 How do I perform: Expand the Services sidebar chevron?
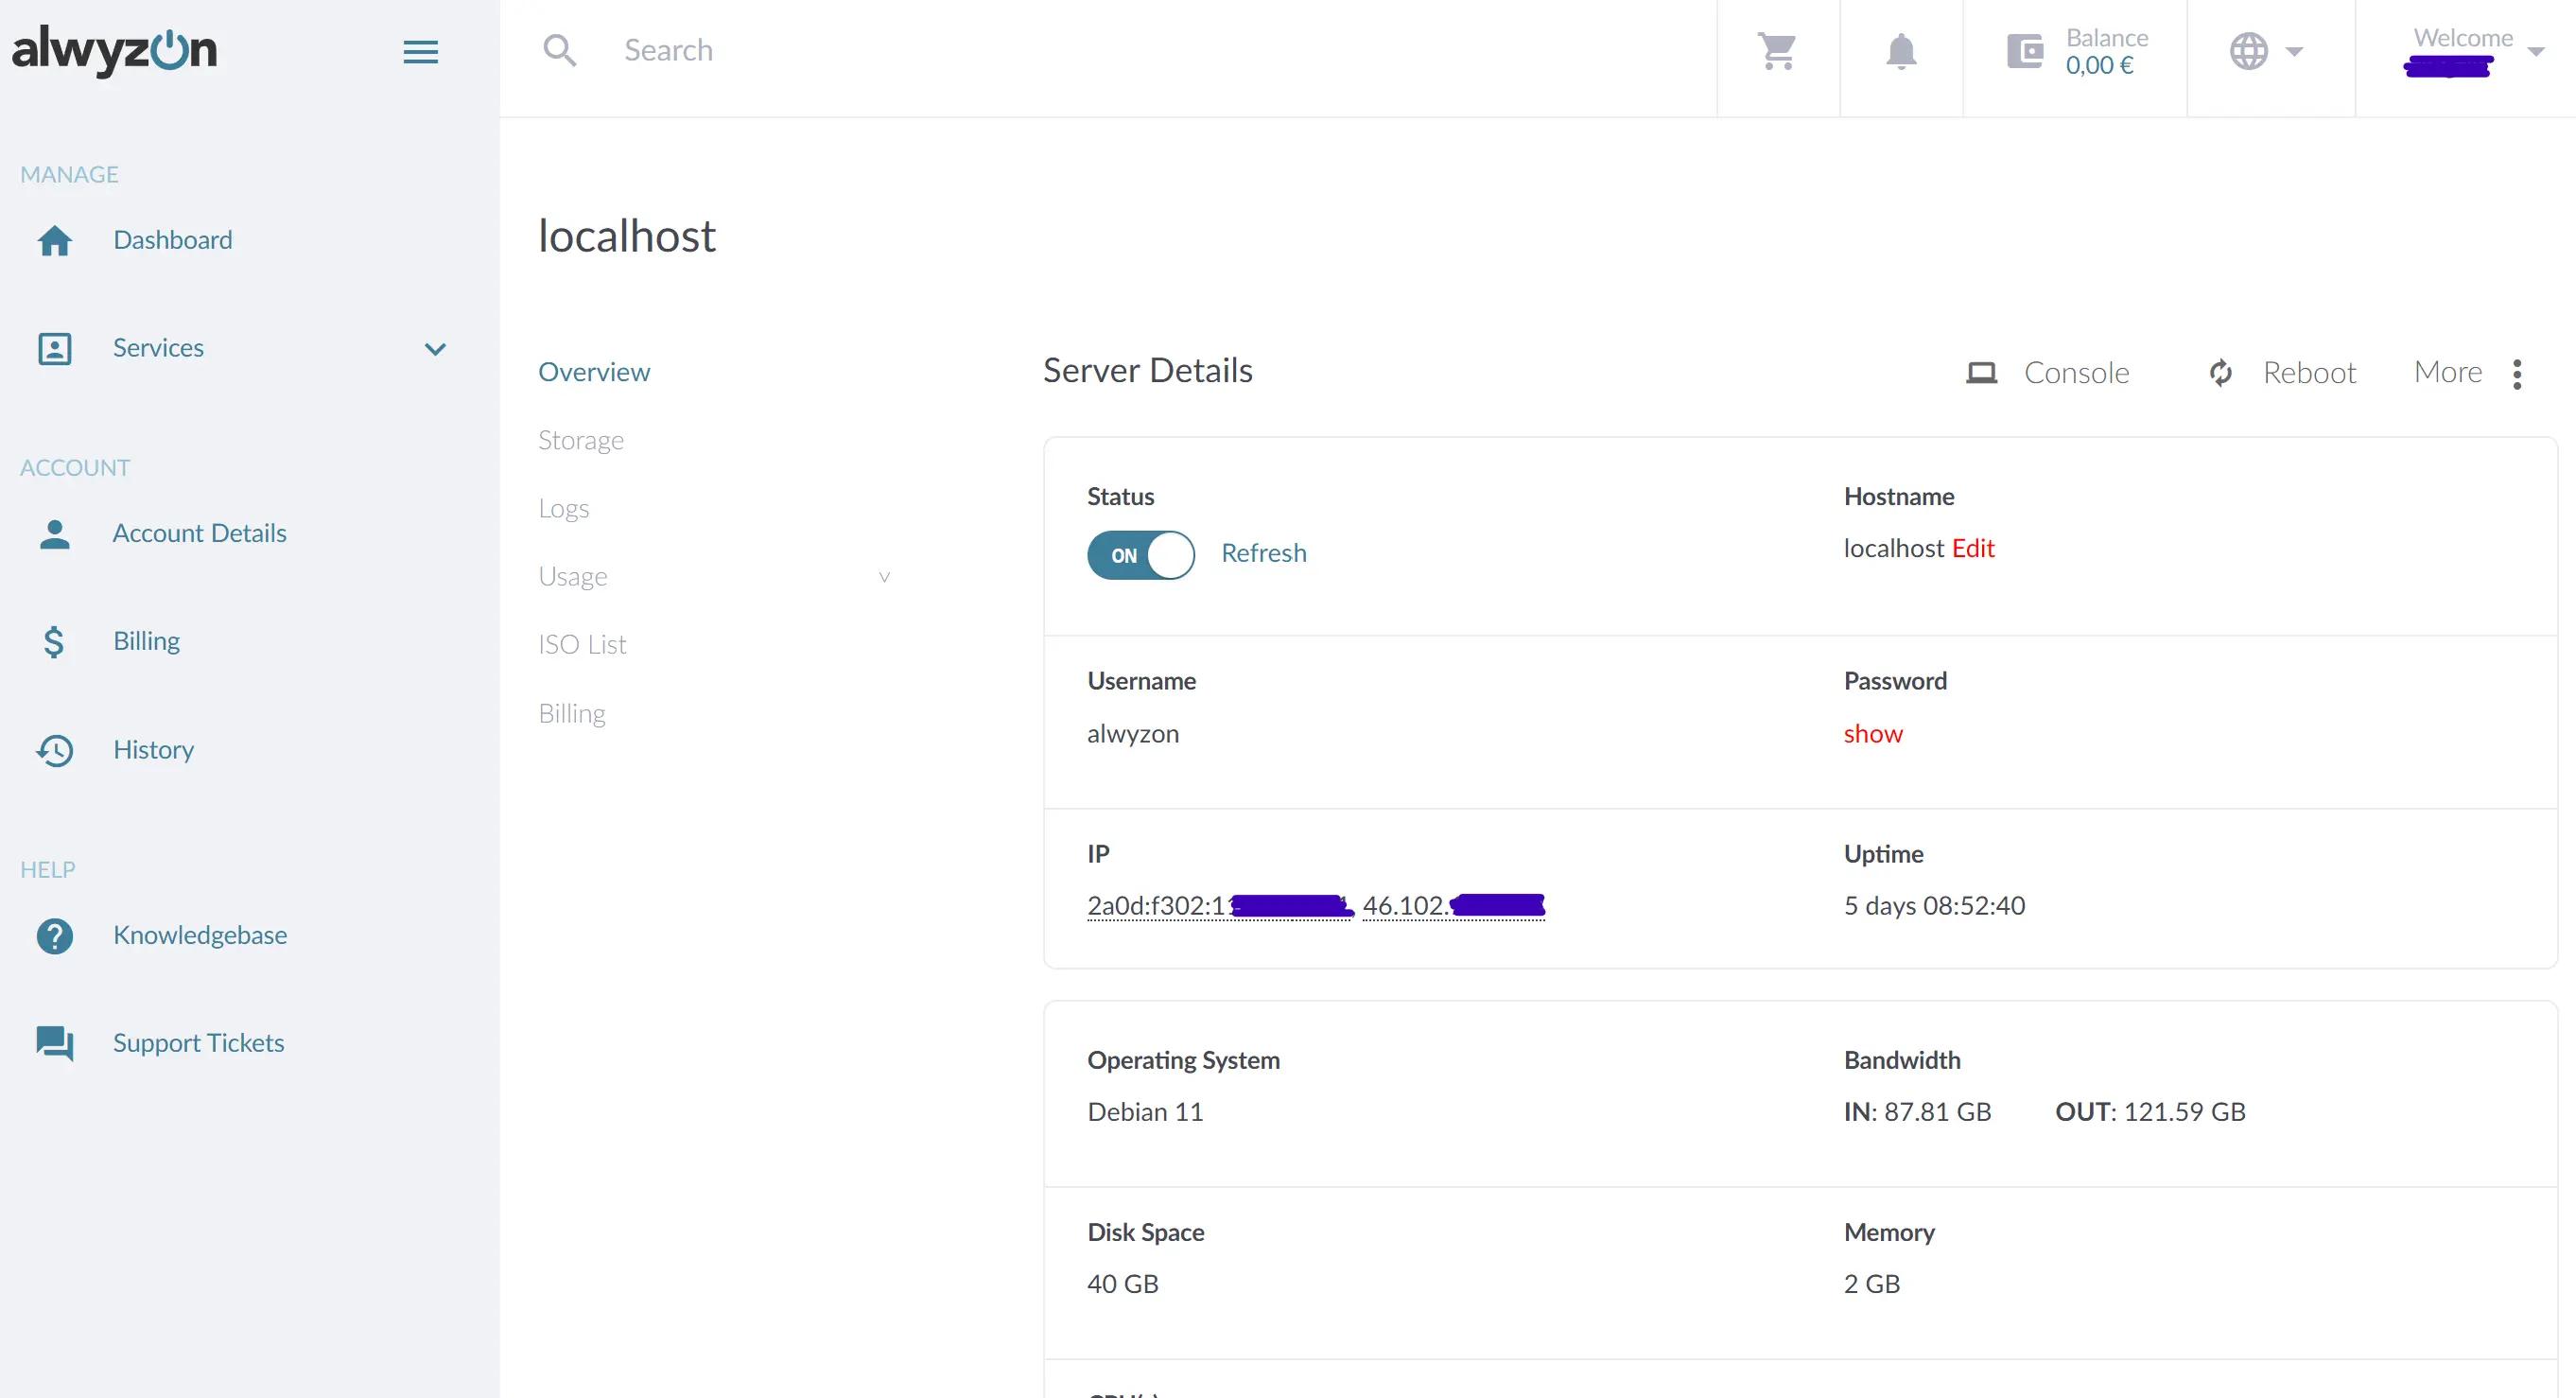pyautogui.click(x=434, y=349)
